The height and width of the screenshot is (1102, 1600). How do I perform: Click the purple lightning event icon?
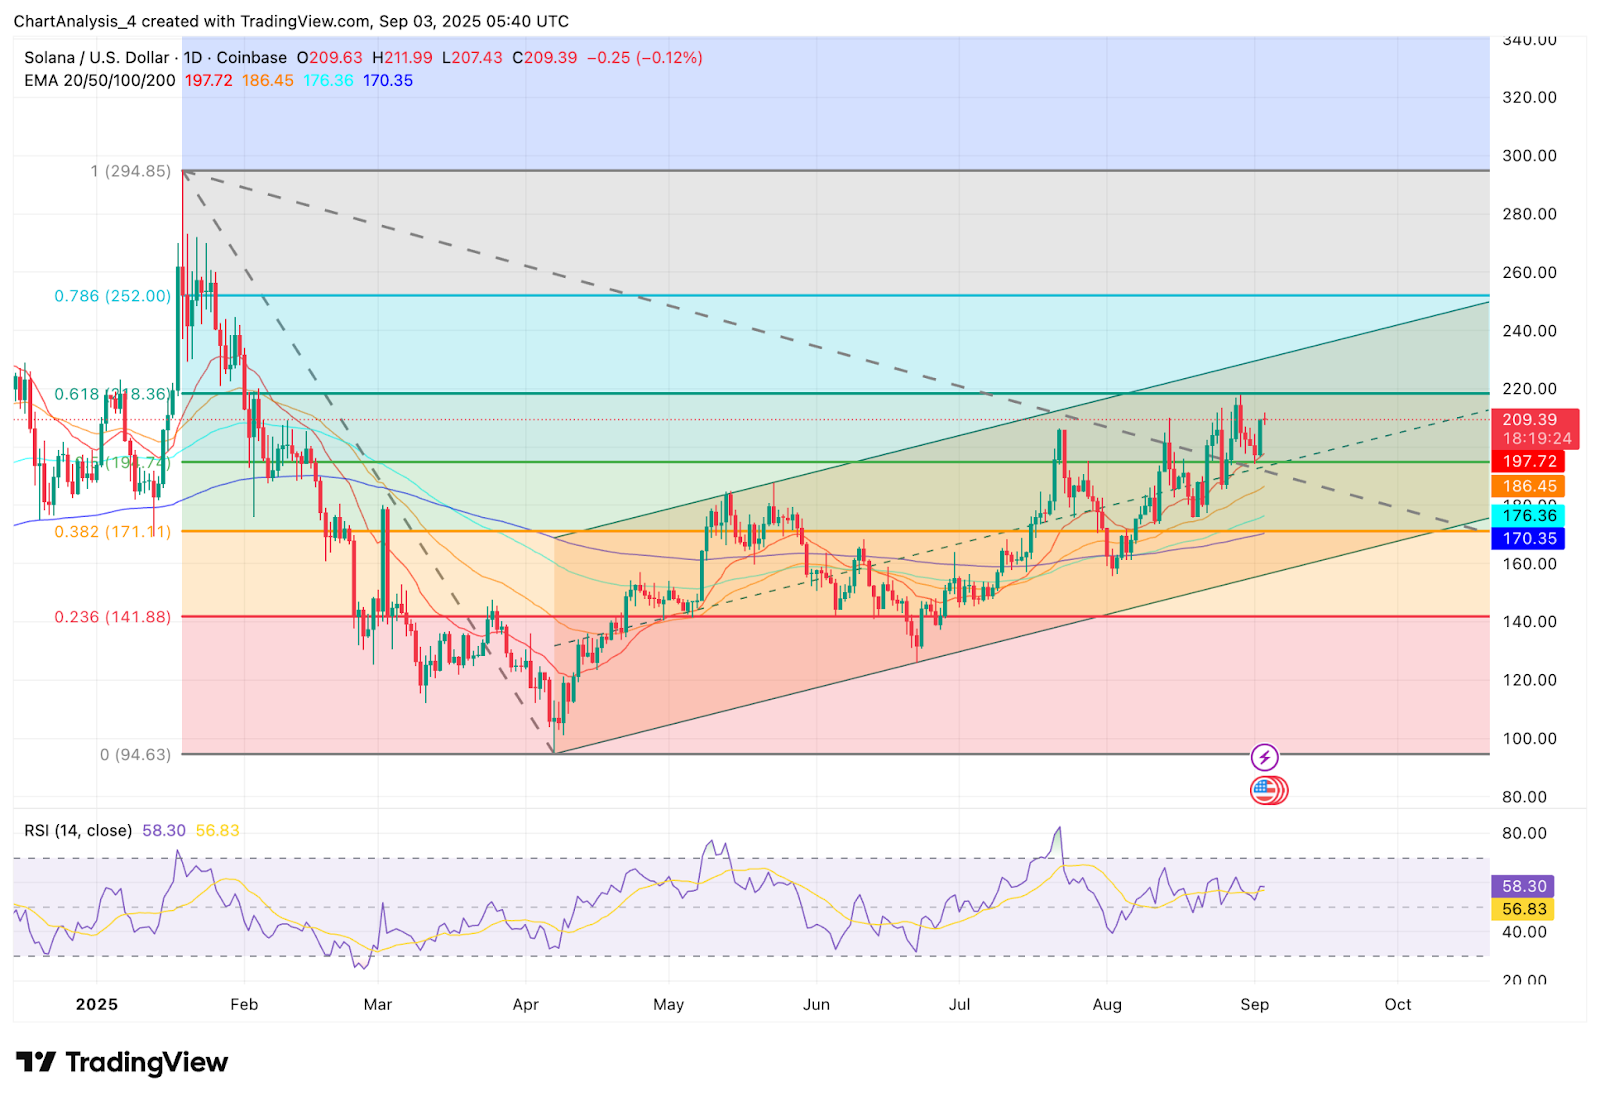tap(1264, 757)
